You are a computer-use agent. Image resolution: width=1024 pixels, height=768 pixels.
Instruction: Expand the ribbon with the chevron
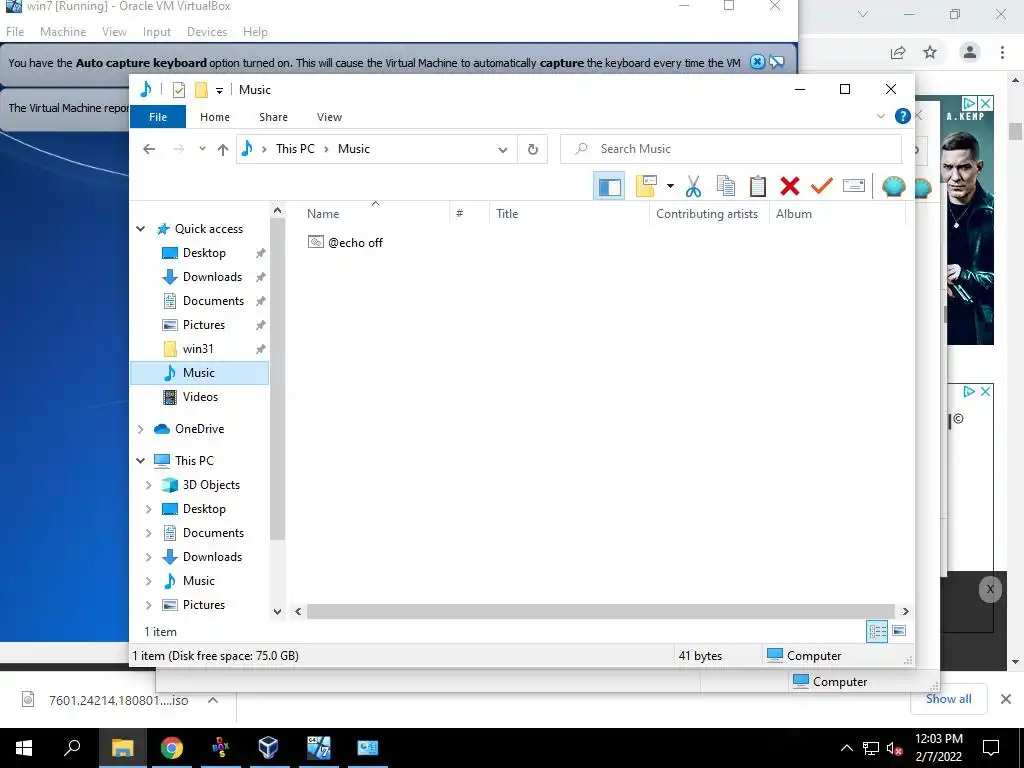pos(880,116)
